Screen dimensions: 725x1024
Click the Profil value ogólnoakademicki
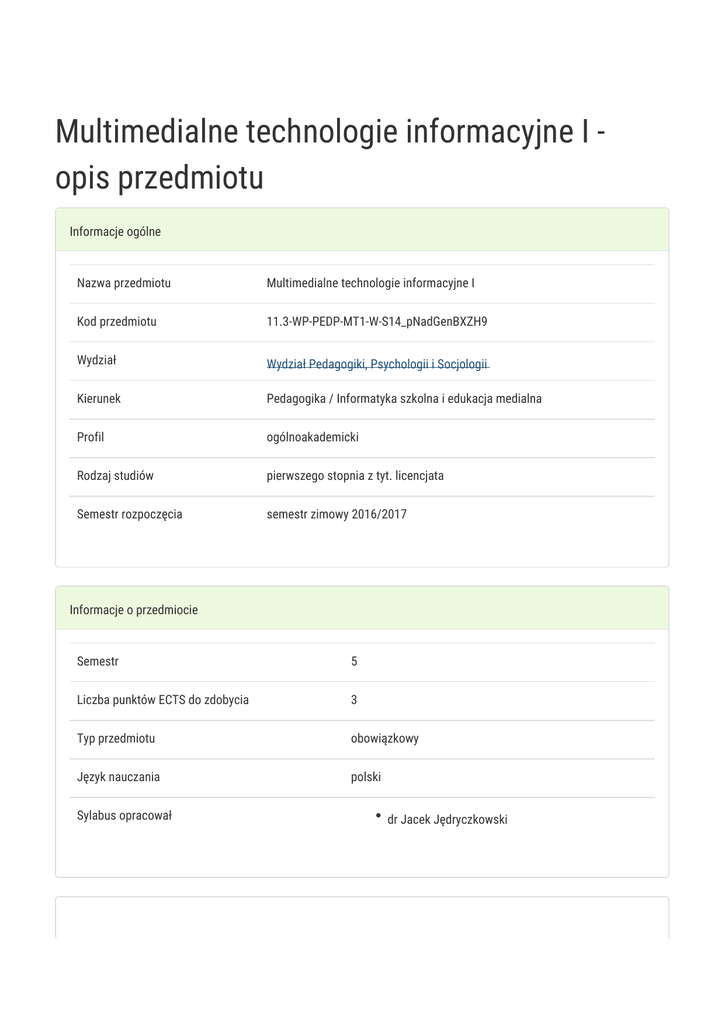[312, 437]
